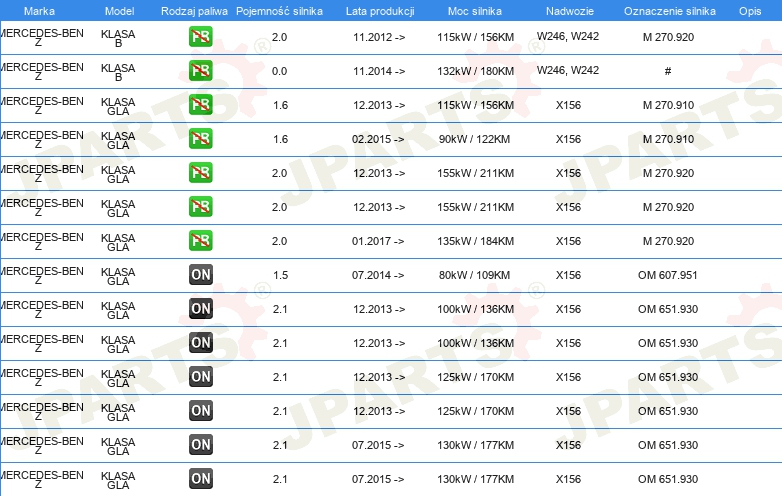Click the '01.2017 ->' production date cell

pos(378,241)
